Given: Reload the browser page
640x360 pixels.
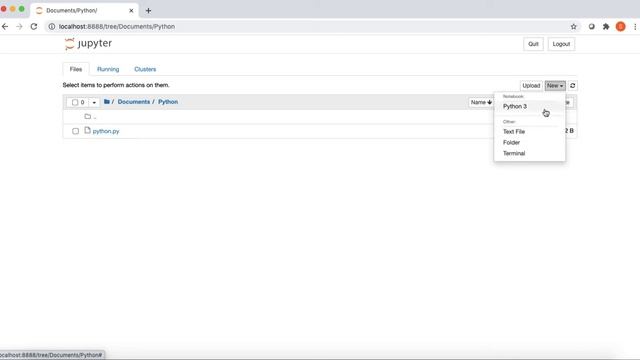Looking at the screenshot, I should (34, 27).
